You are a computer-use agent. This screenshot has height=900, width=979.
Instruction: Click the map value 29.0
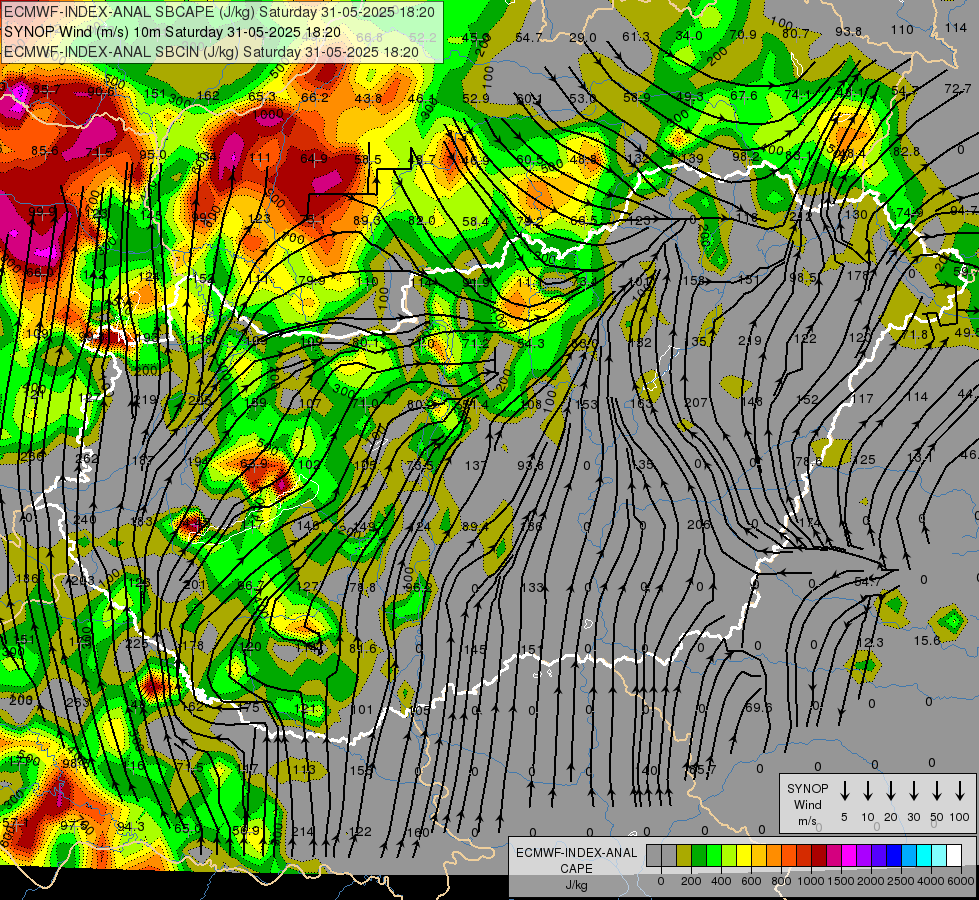point(583,37)
